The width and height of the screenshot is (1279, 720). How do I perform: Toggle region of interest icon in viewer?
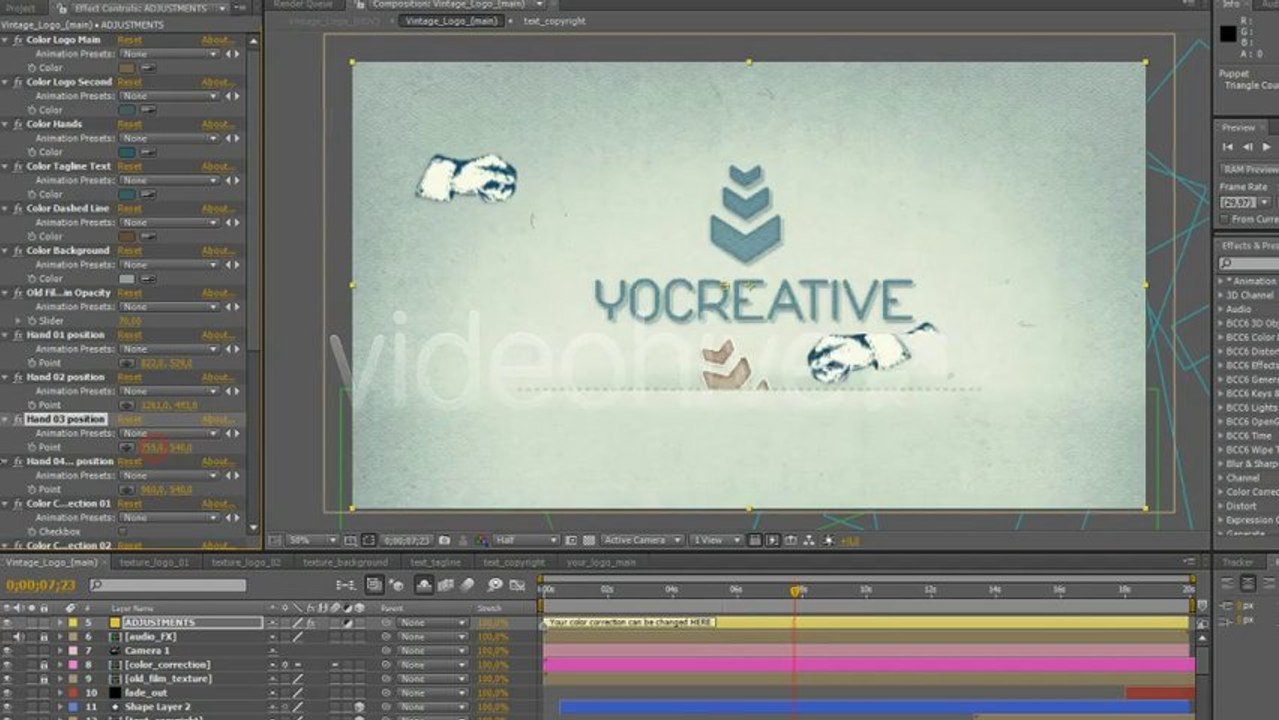click(570, 540)
